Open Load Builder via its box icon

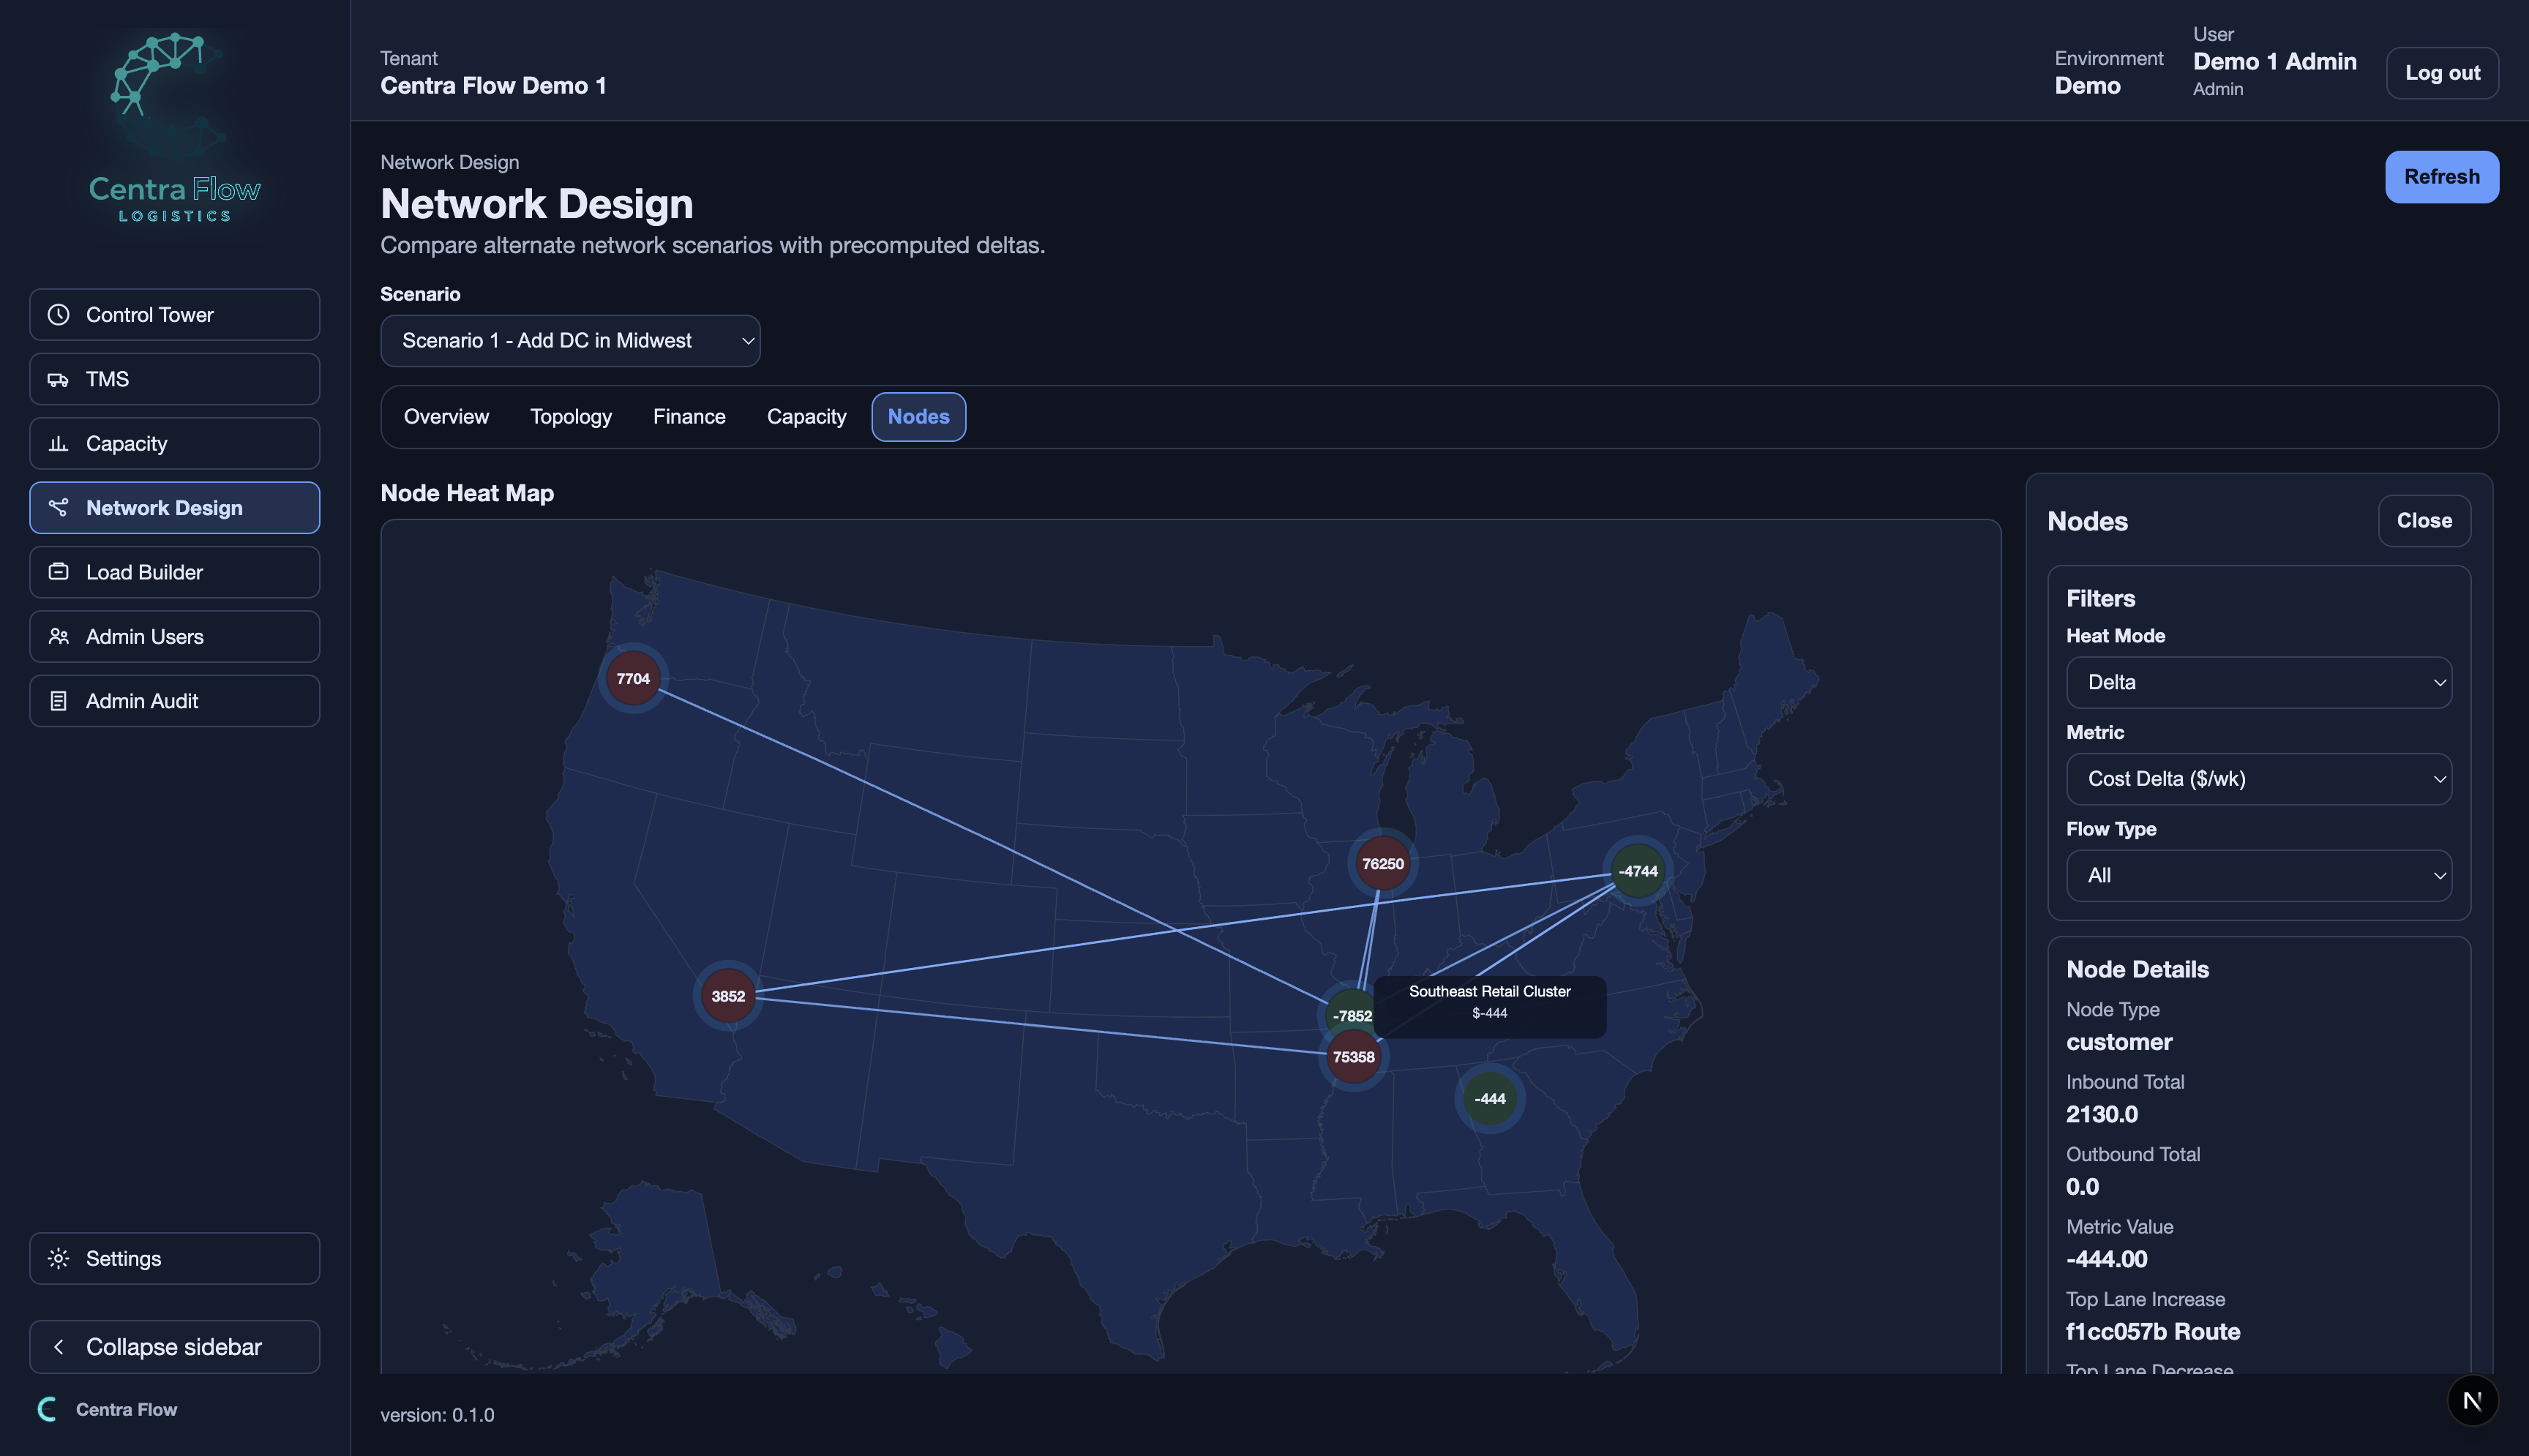58,571
